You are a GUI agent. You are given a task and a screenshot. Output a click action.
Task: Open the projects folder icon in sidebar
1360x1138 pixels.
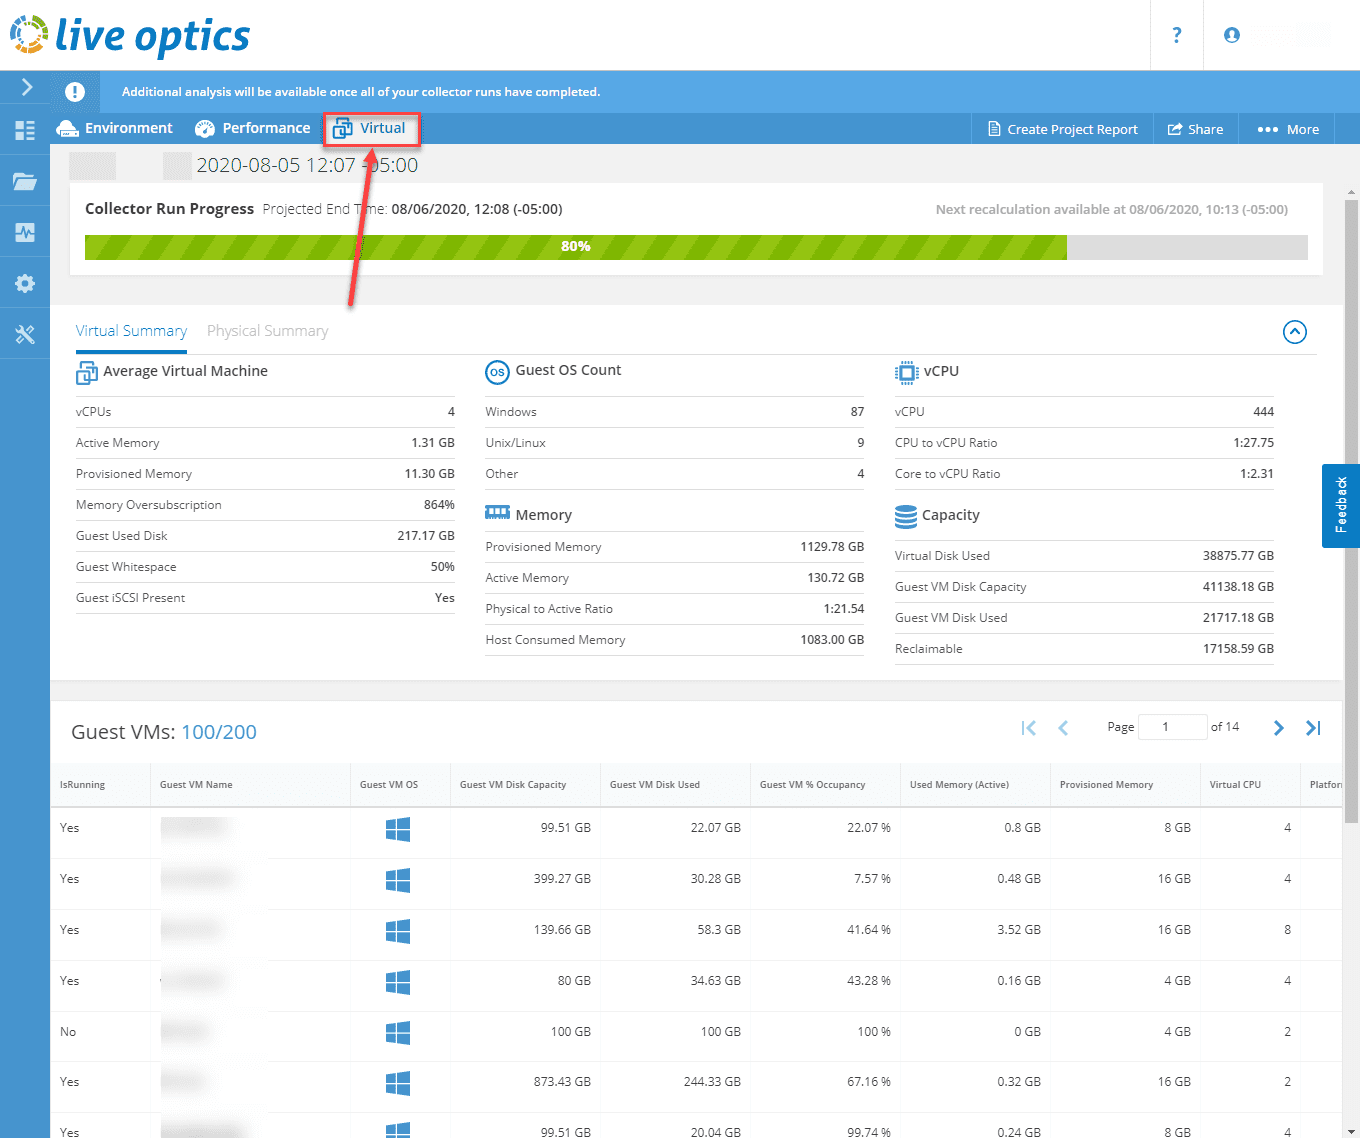25,181
